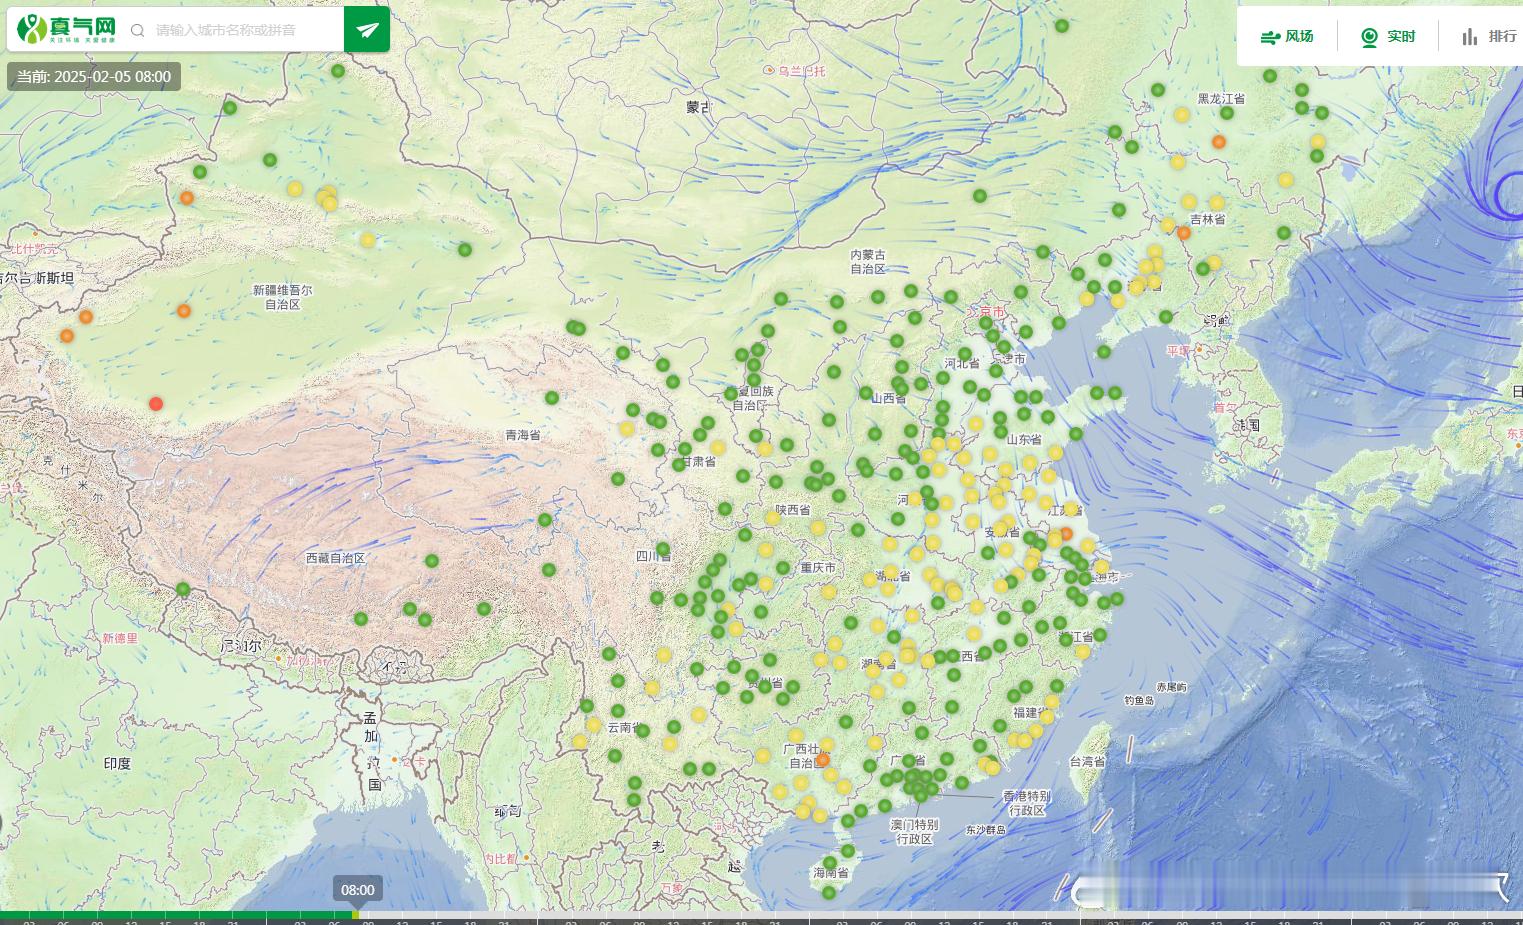This screenshot has width=1523, height=925.
Task: Click the 重庆市 map label
Action: coord(818,567)
